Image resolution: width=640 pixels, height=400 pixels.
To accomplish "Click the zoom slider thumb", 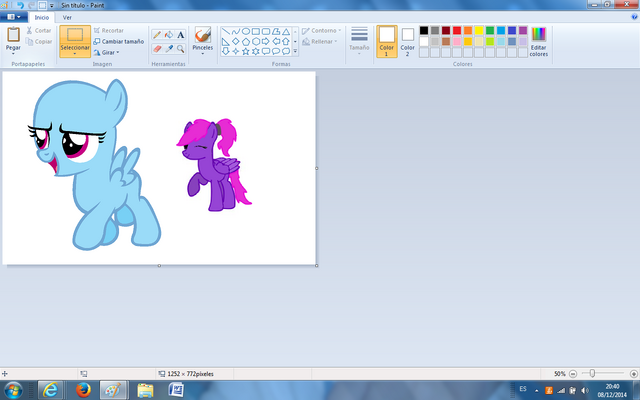I will pyautogui.click(x=592, y=373).
